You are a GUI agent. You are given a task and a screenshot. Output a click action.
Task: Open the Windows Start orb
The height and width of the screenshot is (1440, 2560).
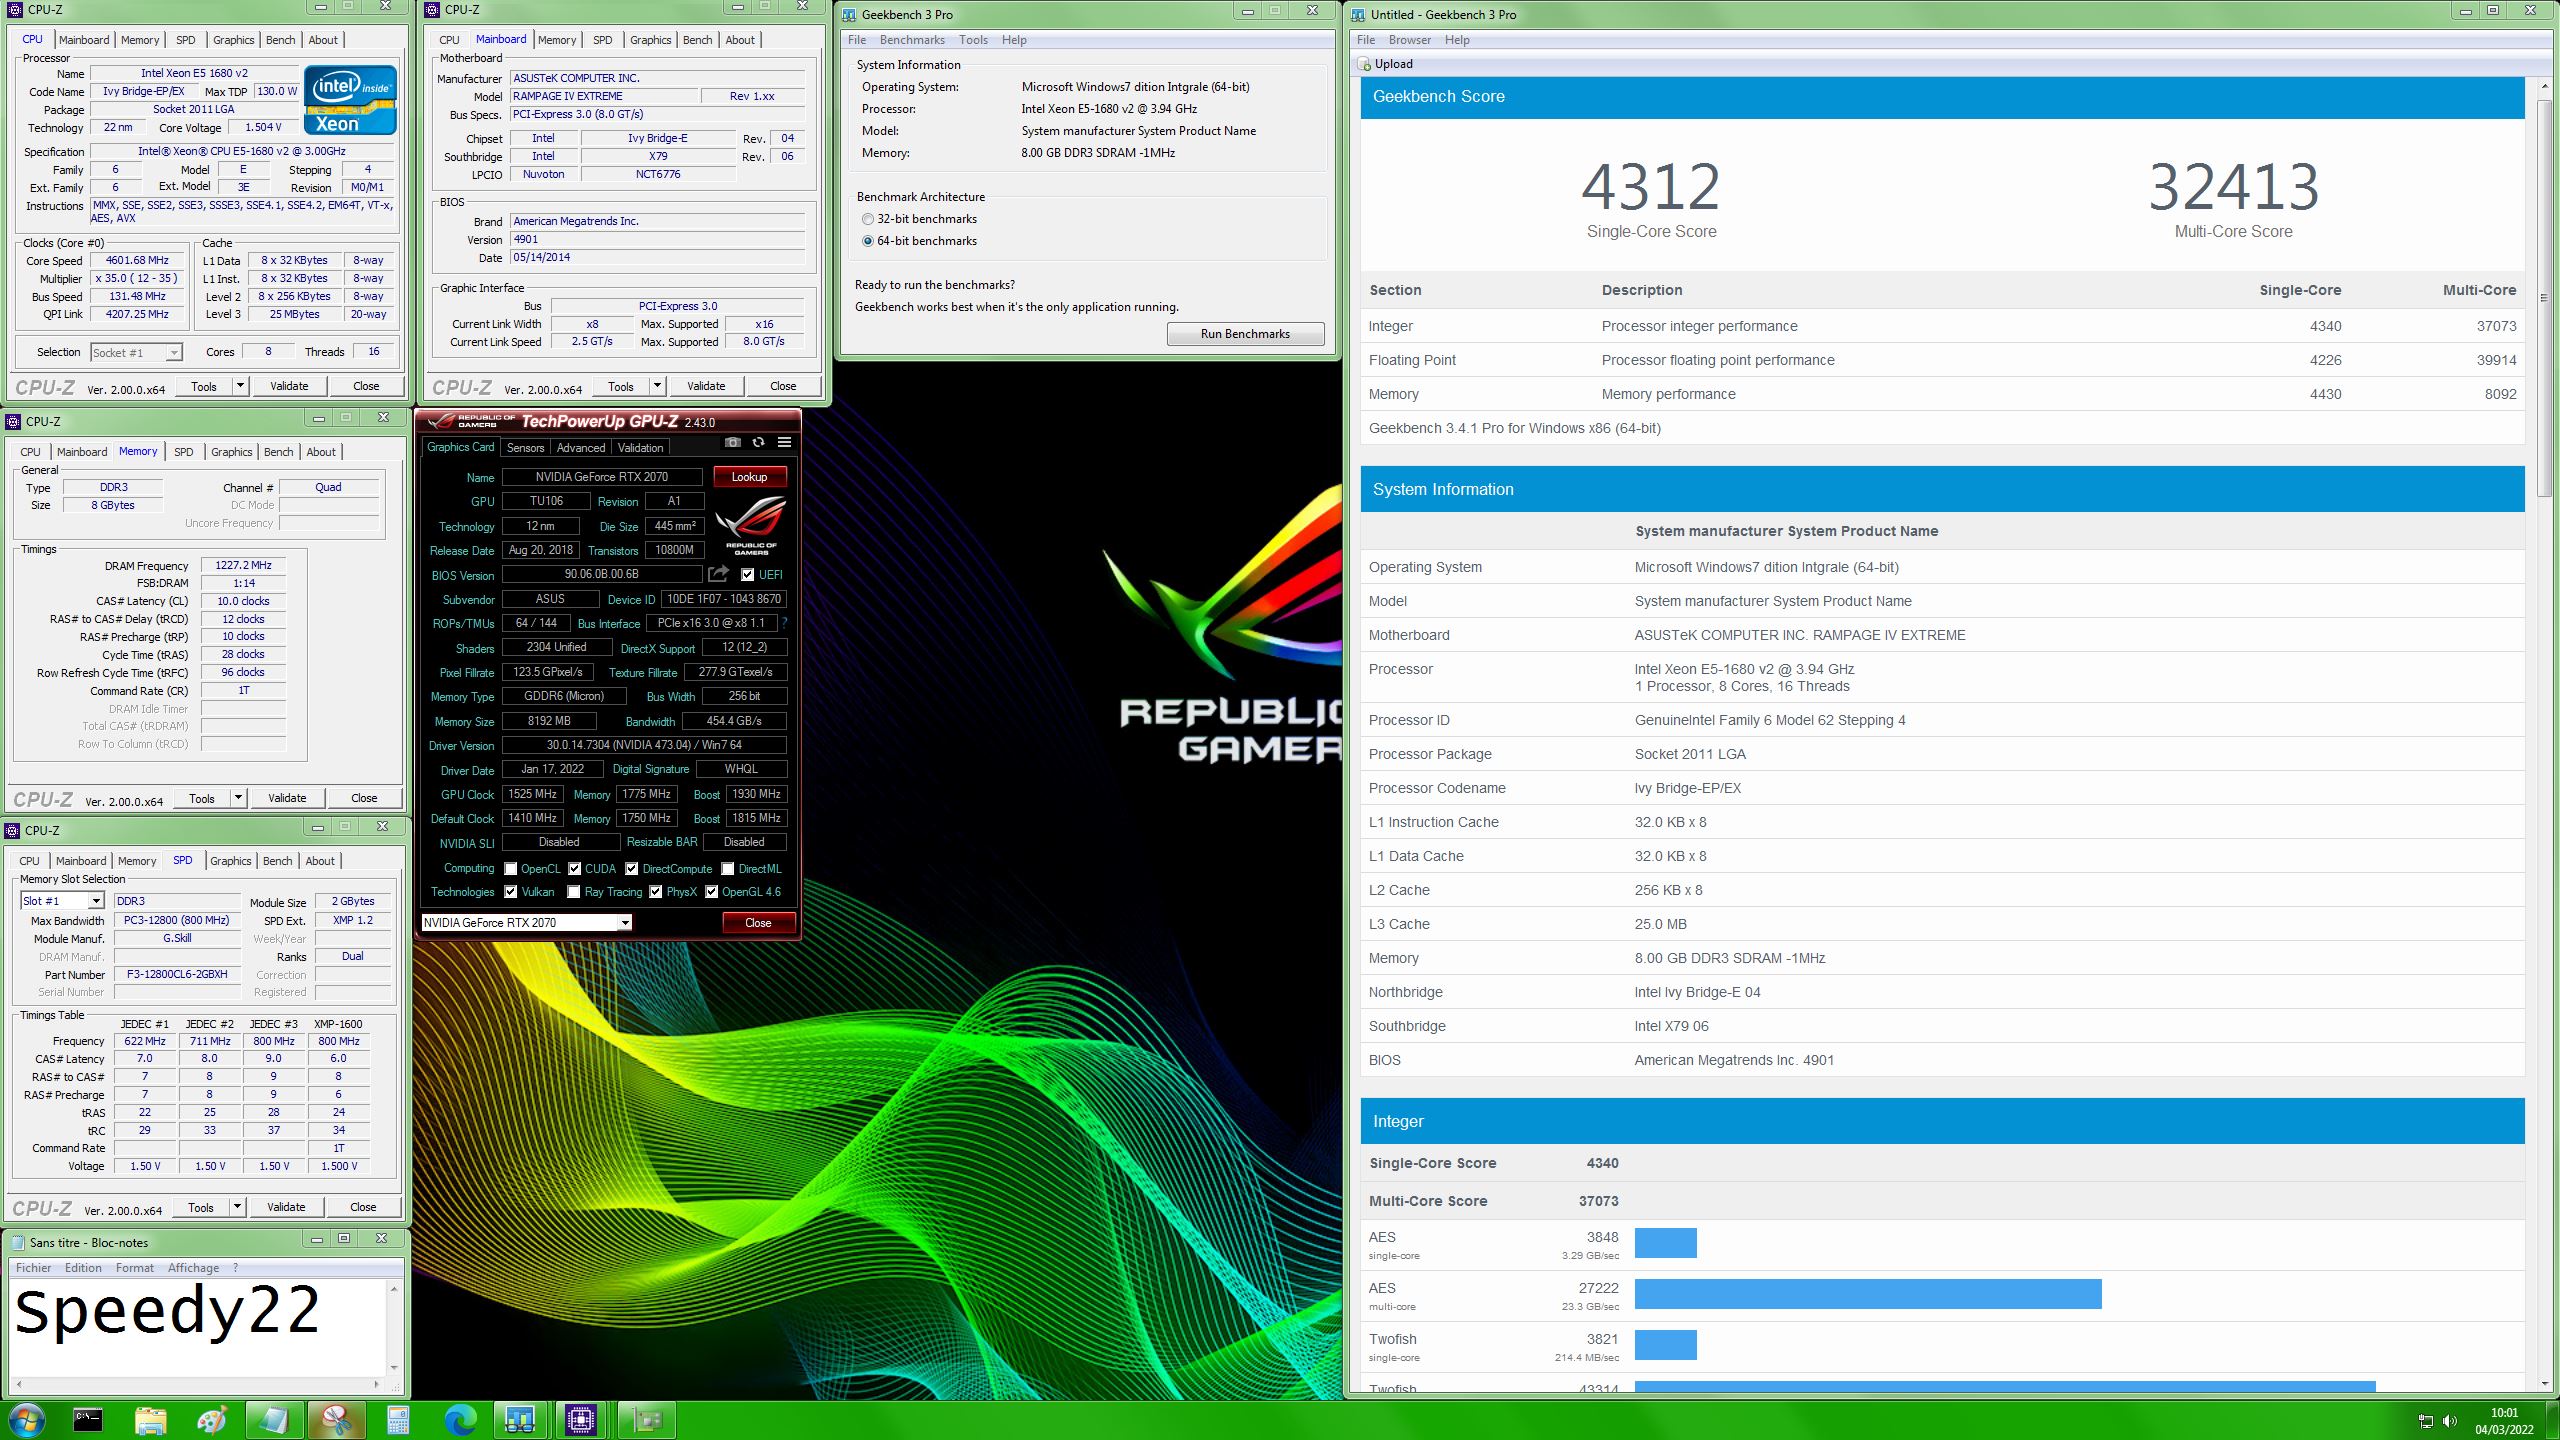click(26, 1420)
